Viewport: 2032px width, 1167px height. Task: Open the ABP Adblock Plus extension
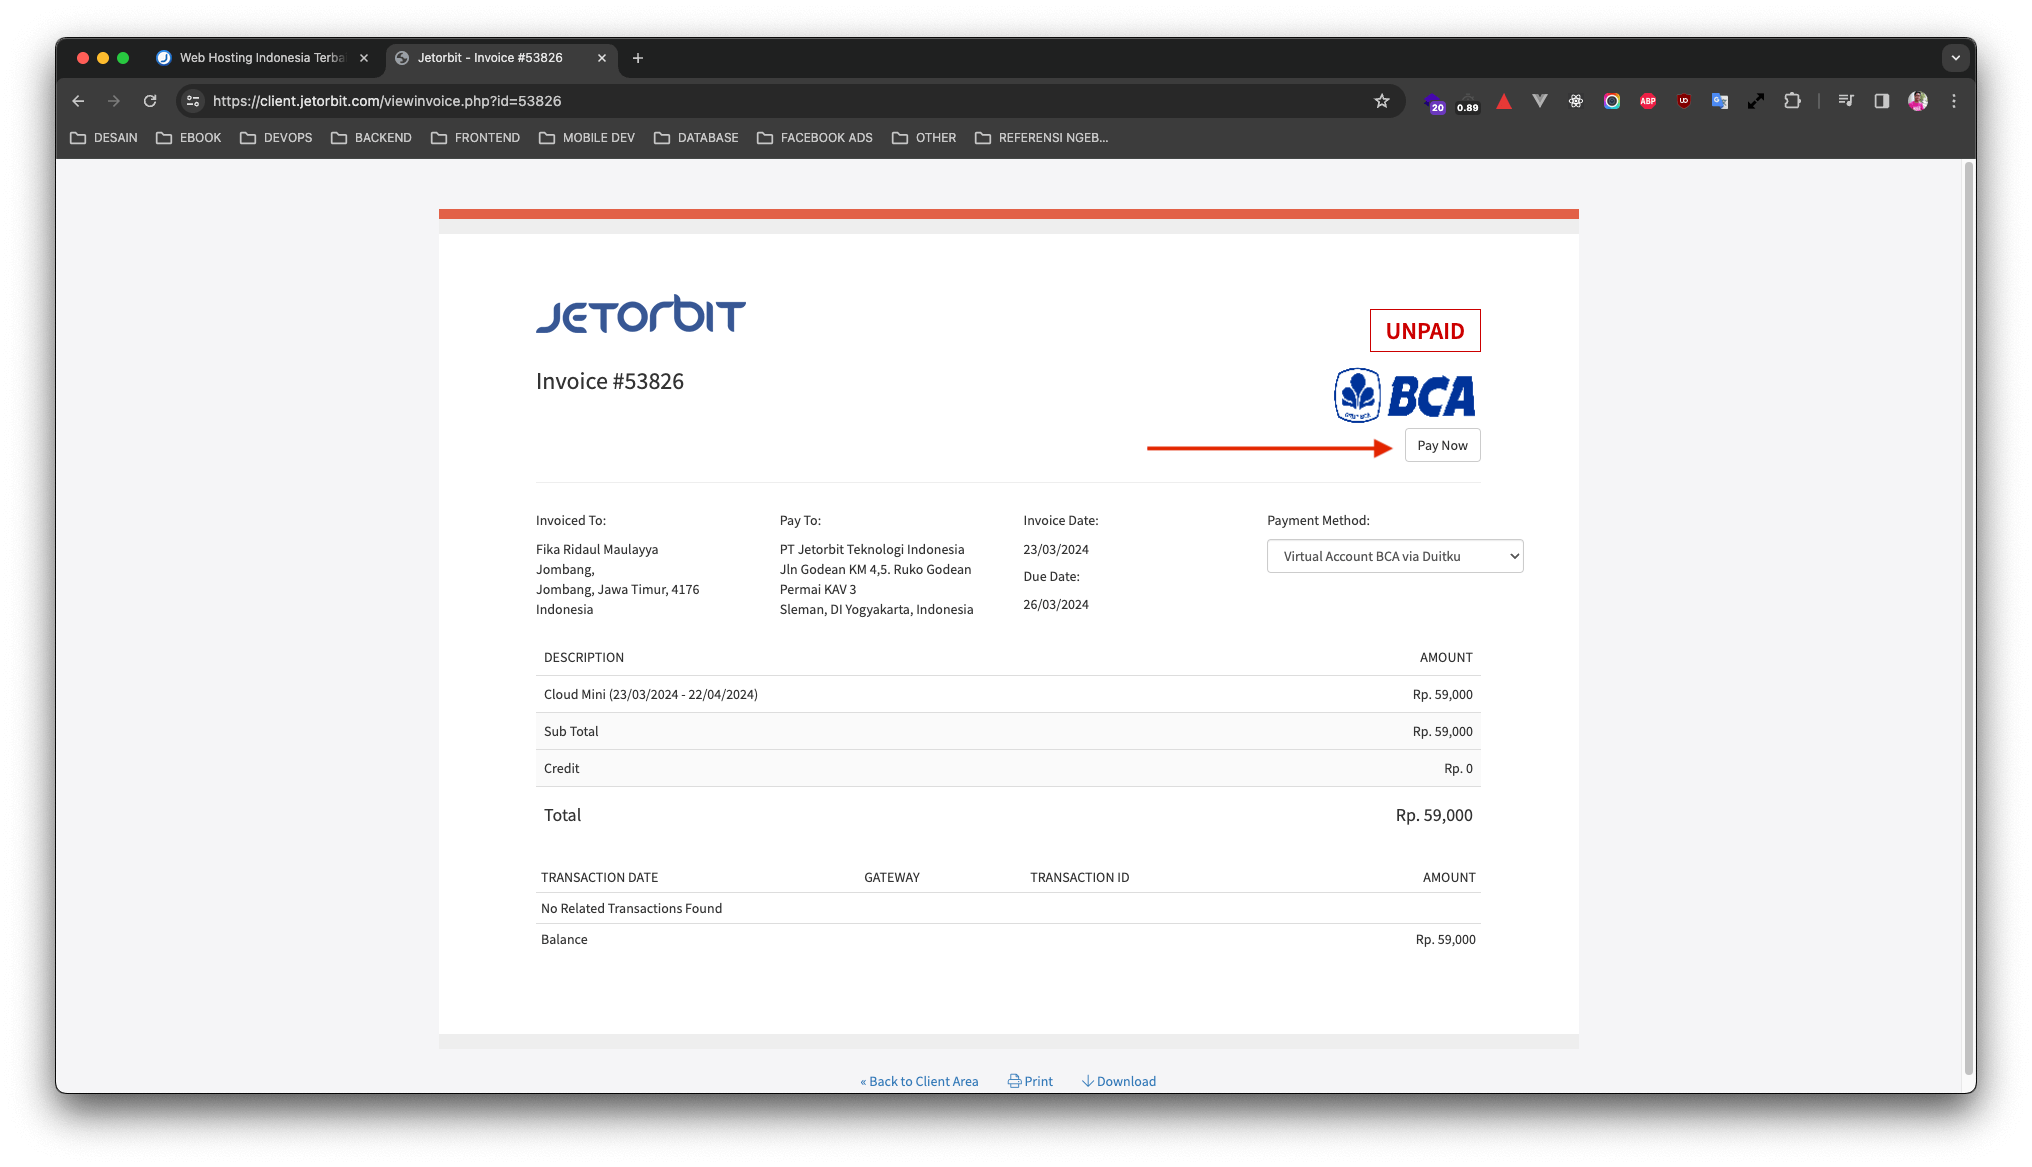[1648, 101]
